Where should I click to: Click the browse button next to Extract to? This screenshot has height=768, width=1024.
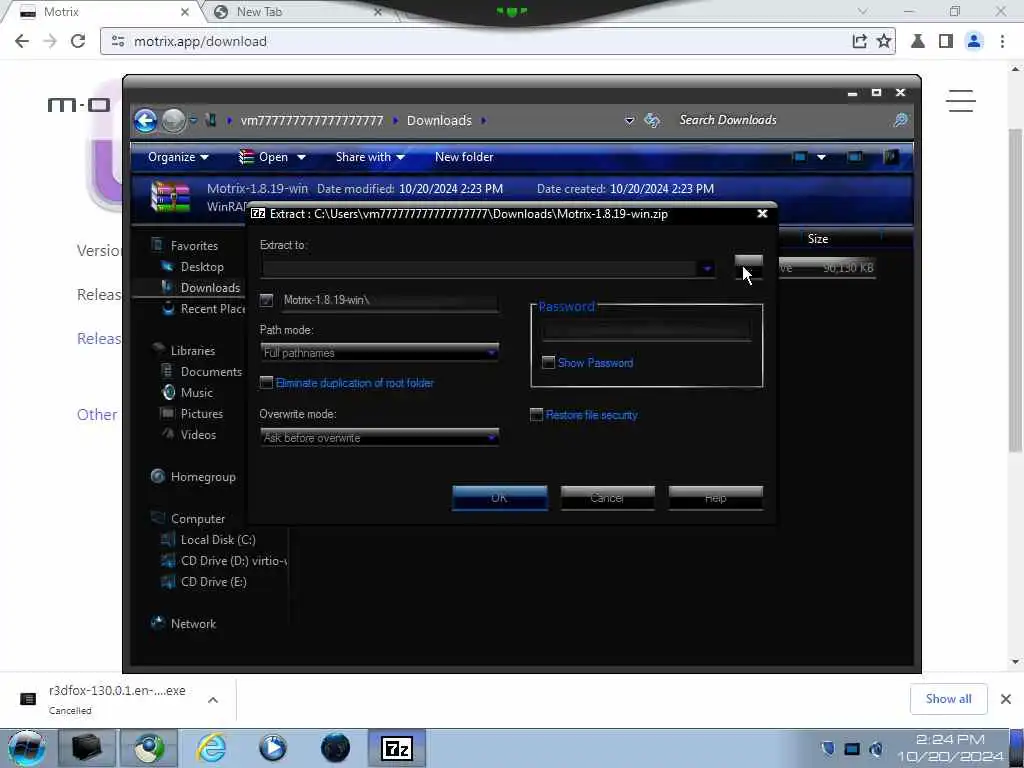748,267
